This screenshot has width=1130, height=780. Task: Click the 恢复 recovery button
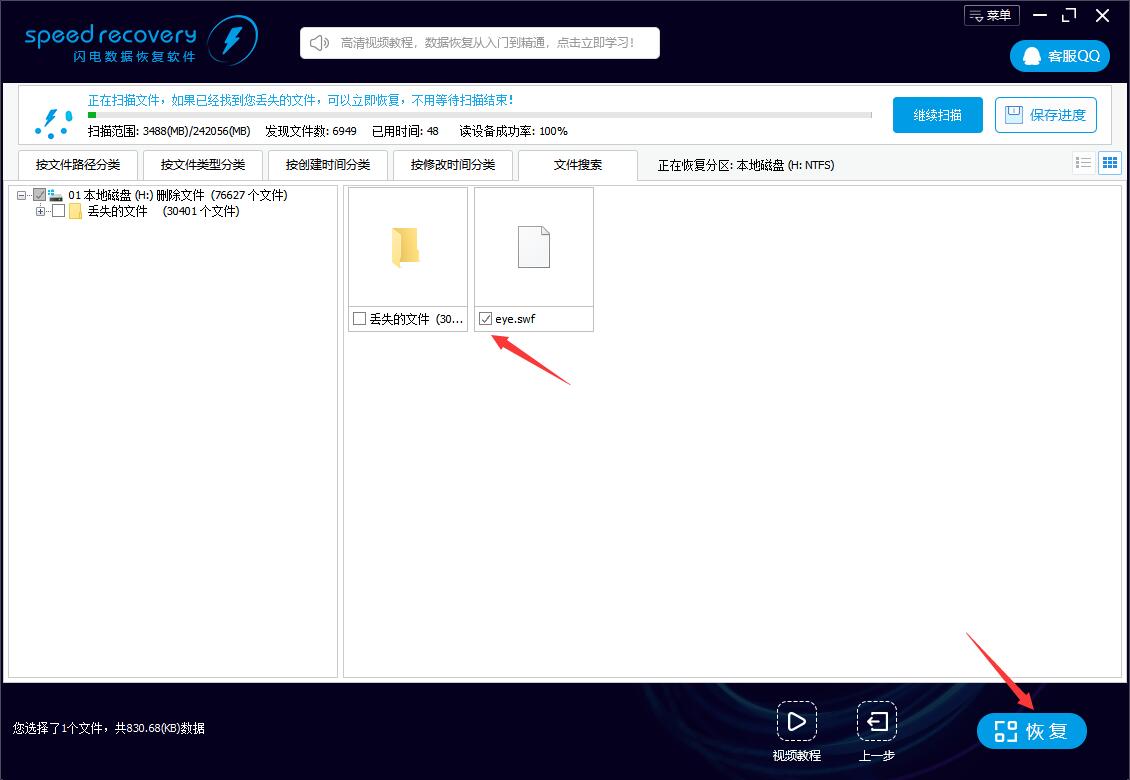coord(1031,730)
